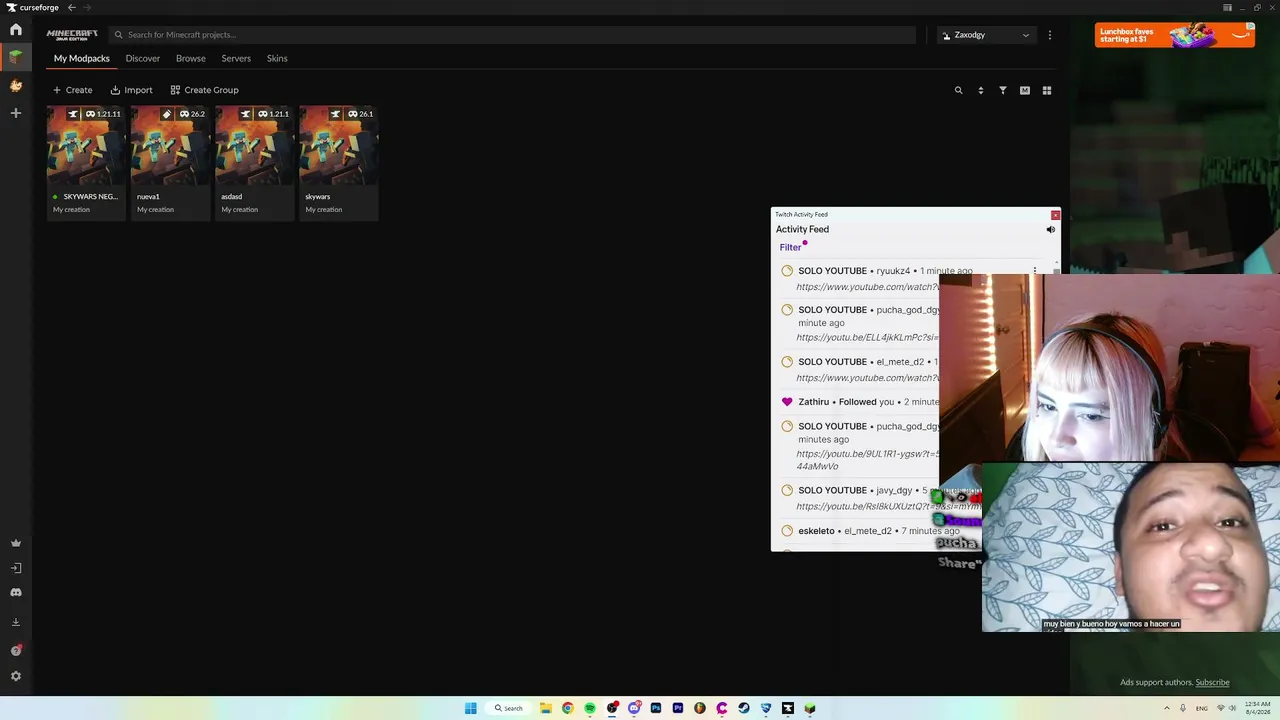Open Premiere Pro from the taskbar
This screenshot has width=1280, height=720.
pos(678,708)
